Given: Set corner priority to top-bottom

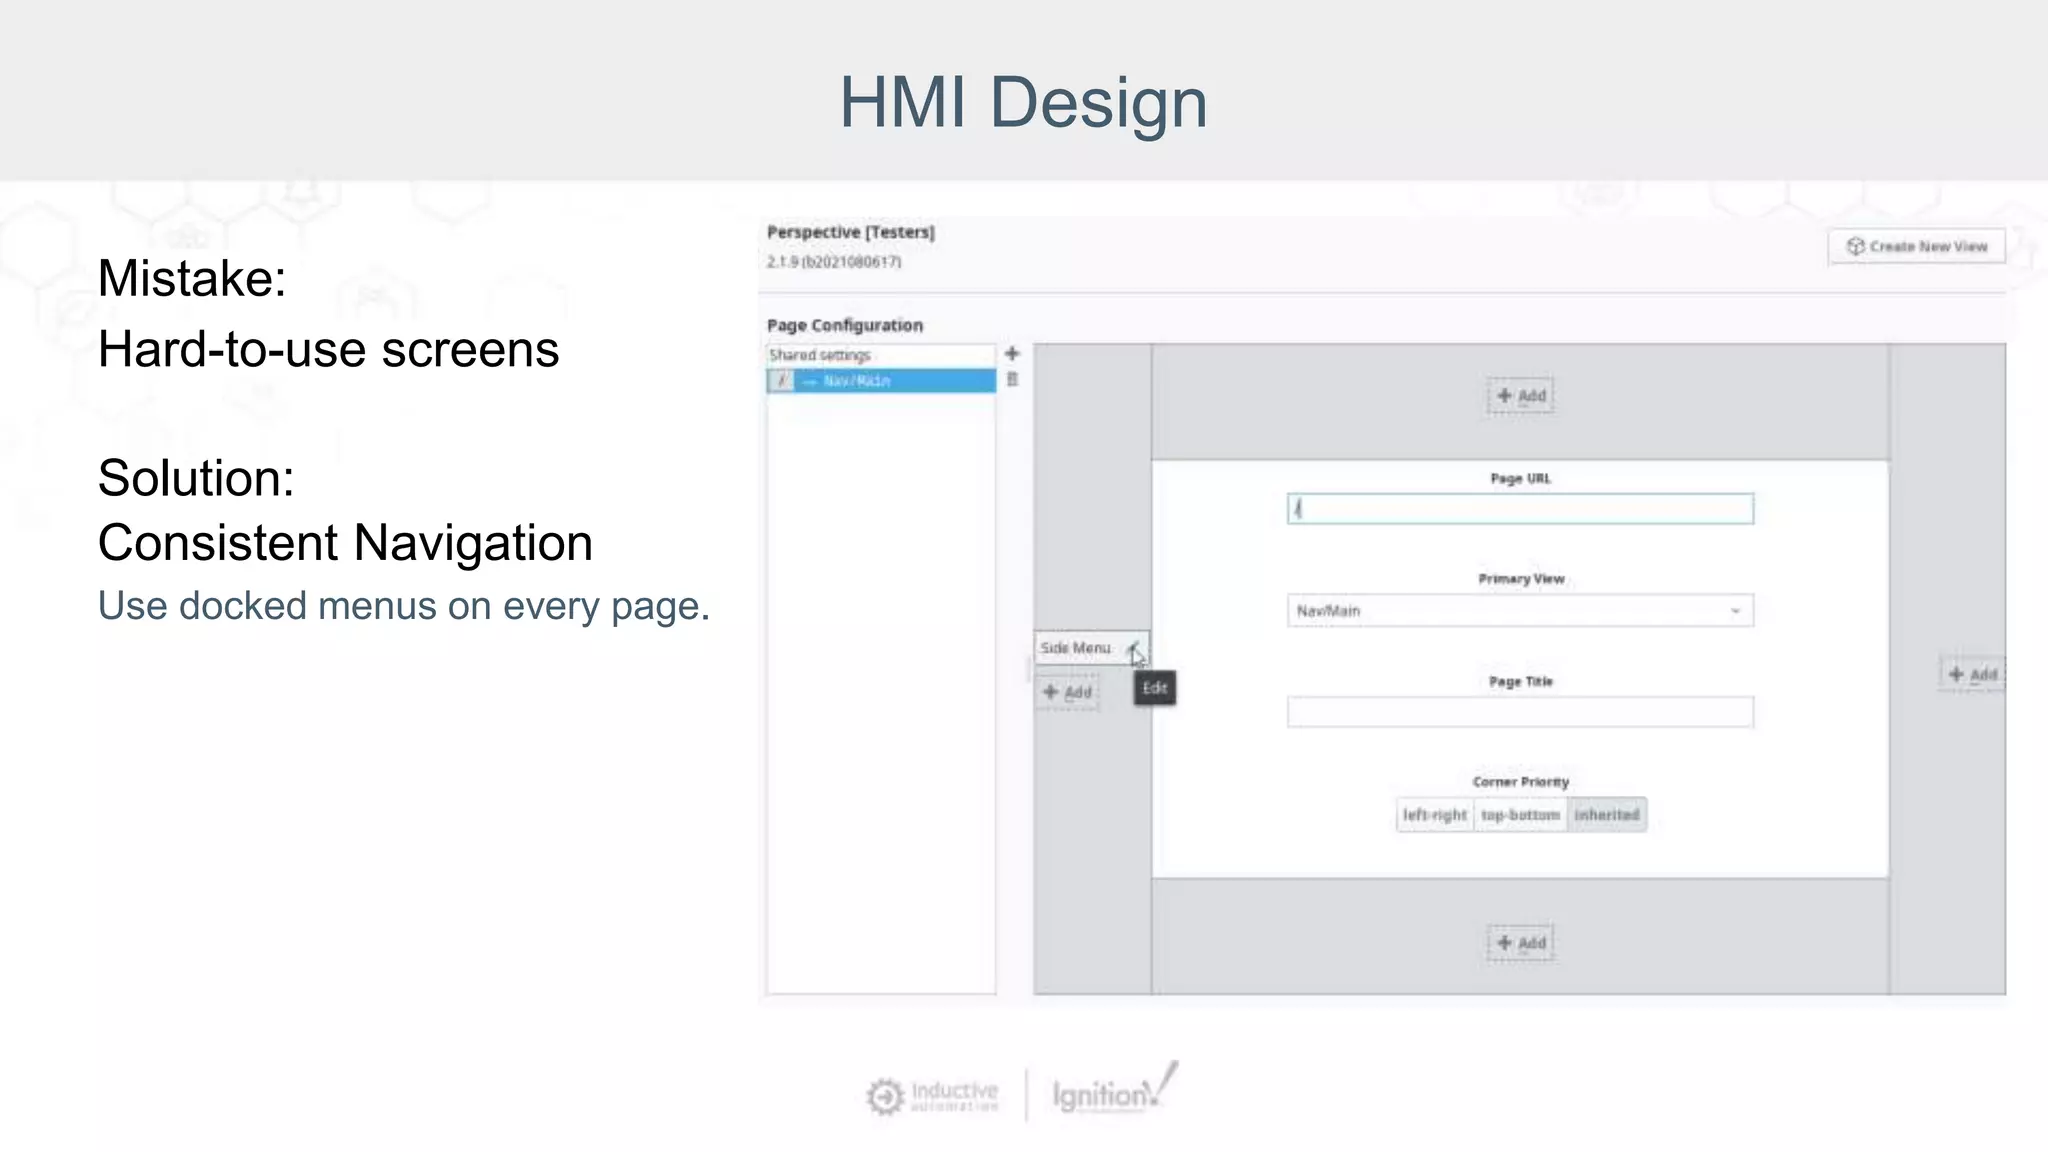Looking at the screenshot, I should [1520, 815].
